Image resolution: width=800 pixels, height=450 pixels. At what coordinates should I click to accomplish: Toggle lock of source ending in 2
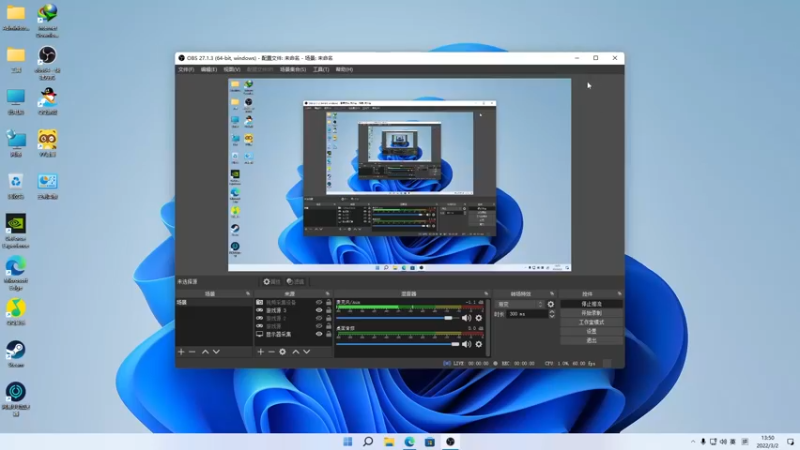click(329, 318)
